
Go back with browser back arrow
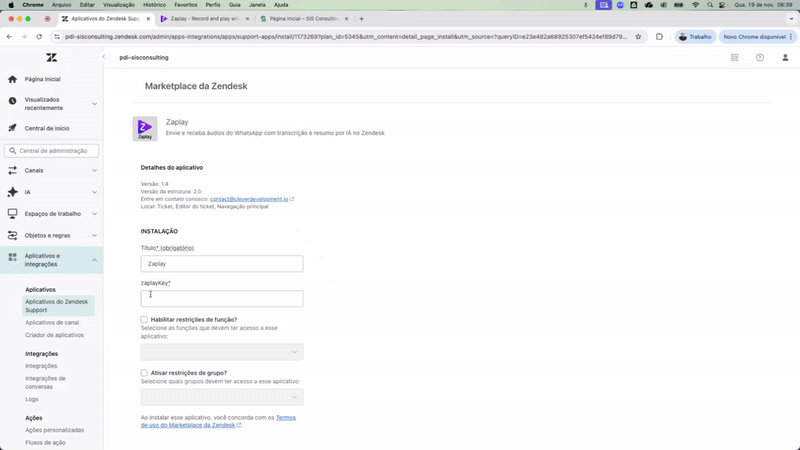pos(9,37)
